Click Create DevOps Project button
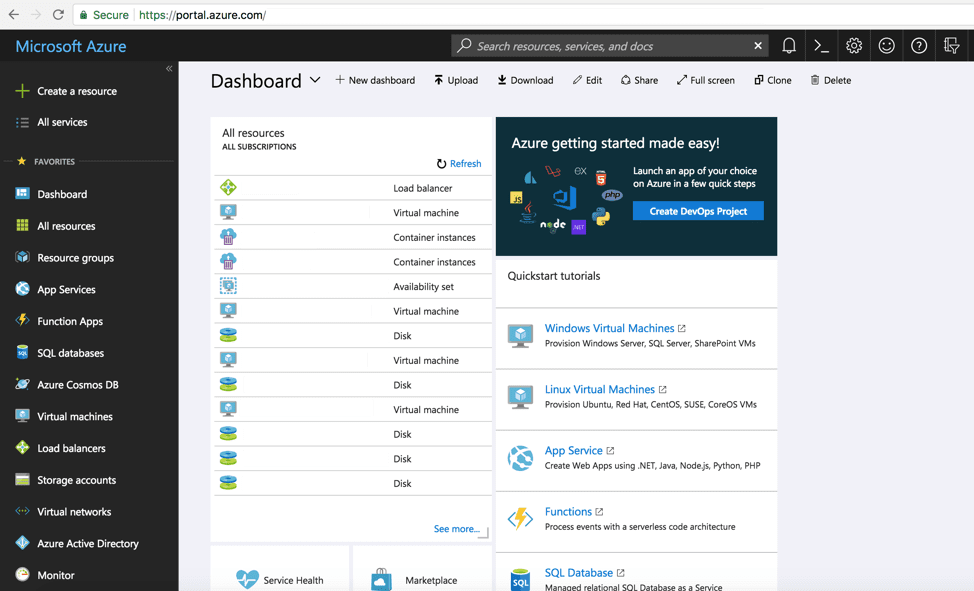The height and width of the screenshot is (591, 974). point(698,211)
